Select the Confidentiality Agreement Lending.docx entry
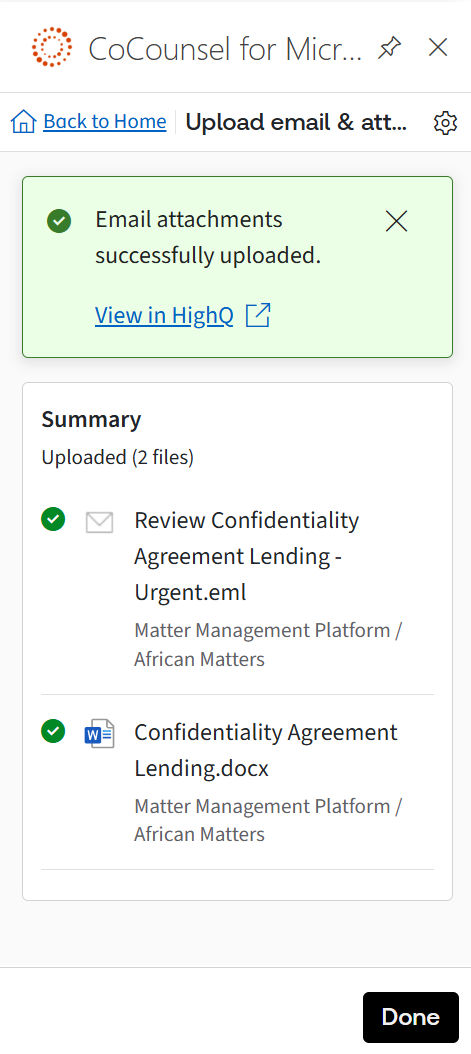Image resolution: width=471 pixels, height=1054 pixels. coord(237,782)
